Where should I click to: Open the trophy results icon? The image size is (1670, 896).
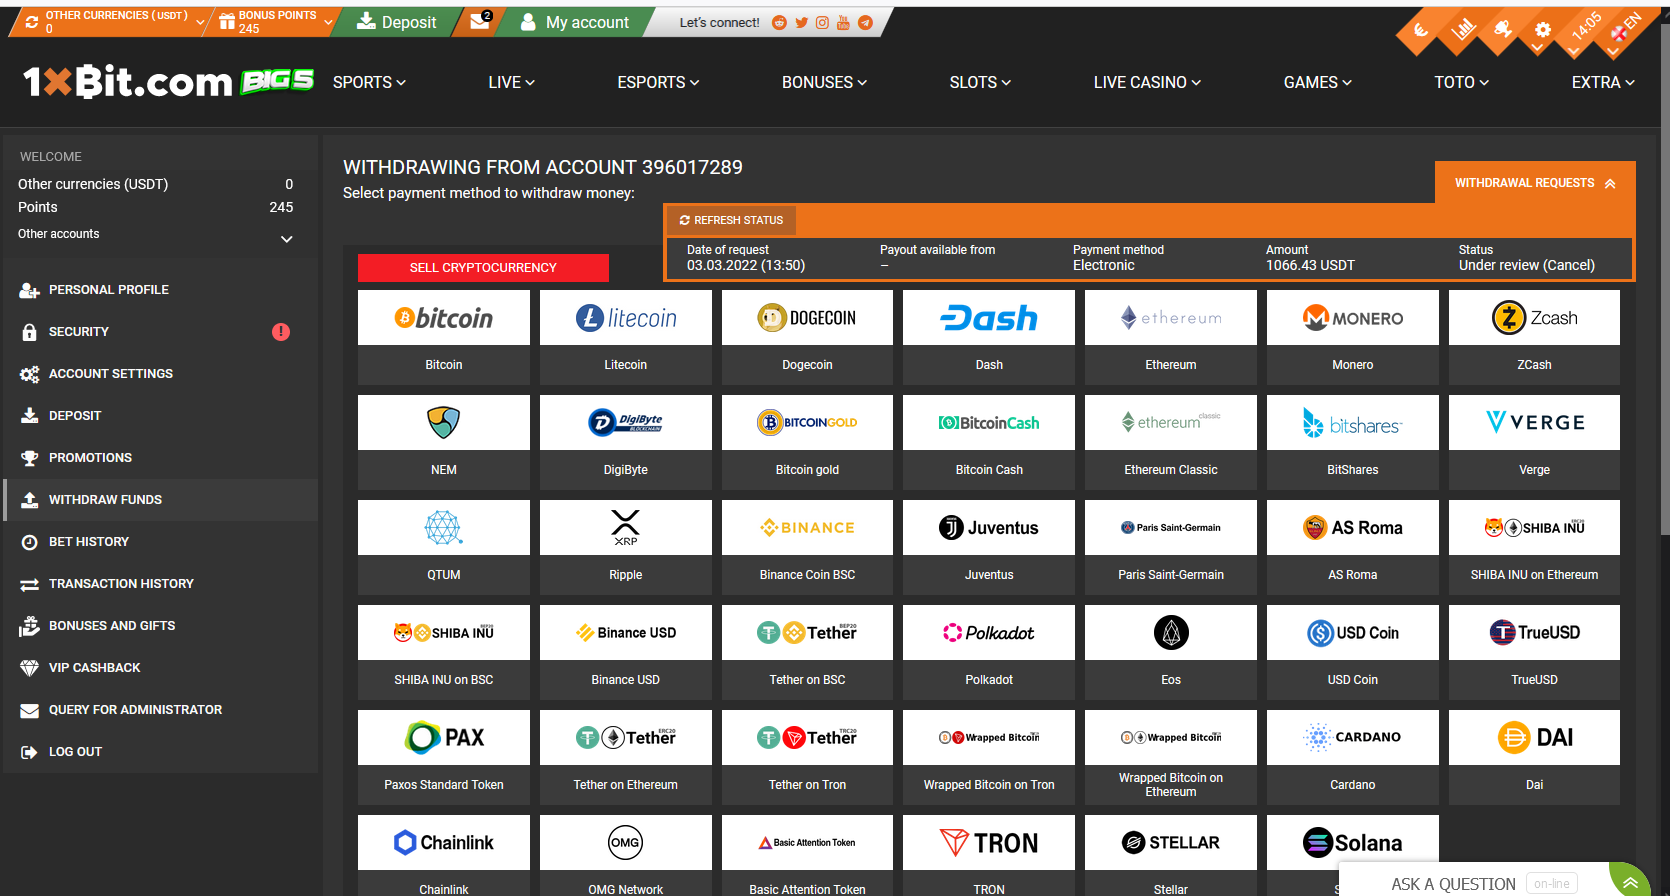(1503, 31)
